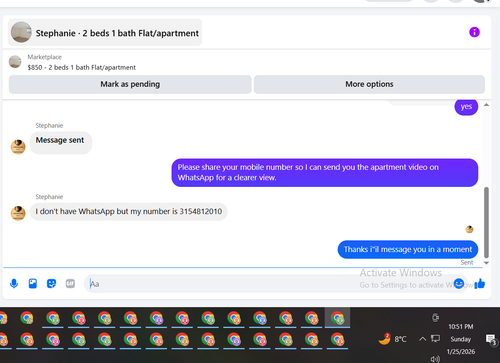The width and height of the screenshot is (500, 363).
Task: Click Stephanie's avatar beside the phone number message
Action: tap(18, 213)
